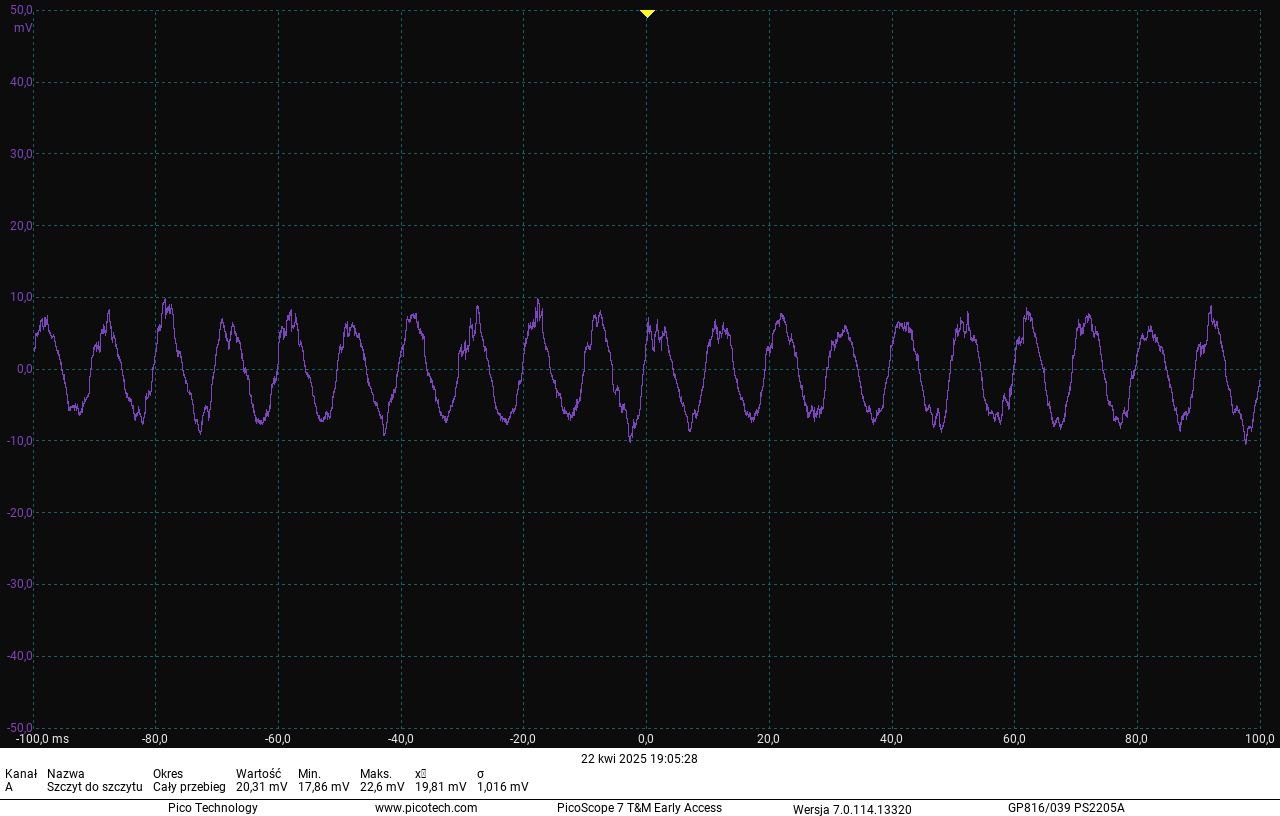1280x816 pixels.
Task: Click the Okres column header
Action: point(168,774)
